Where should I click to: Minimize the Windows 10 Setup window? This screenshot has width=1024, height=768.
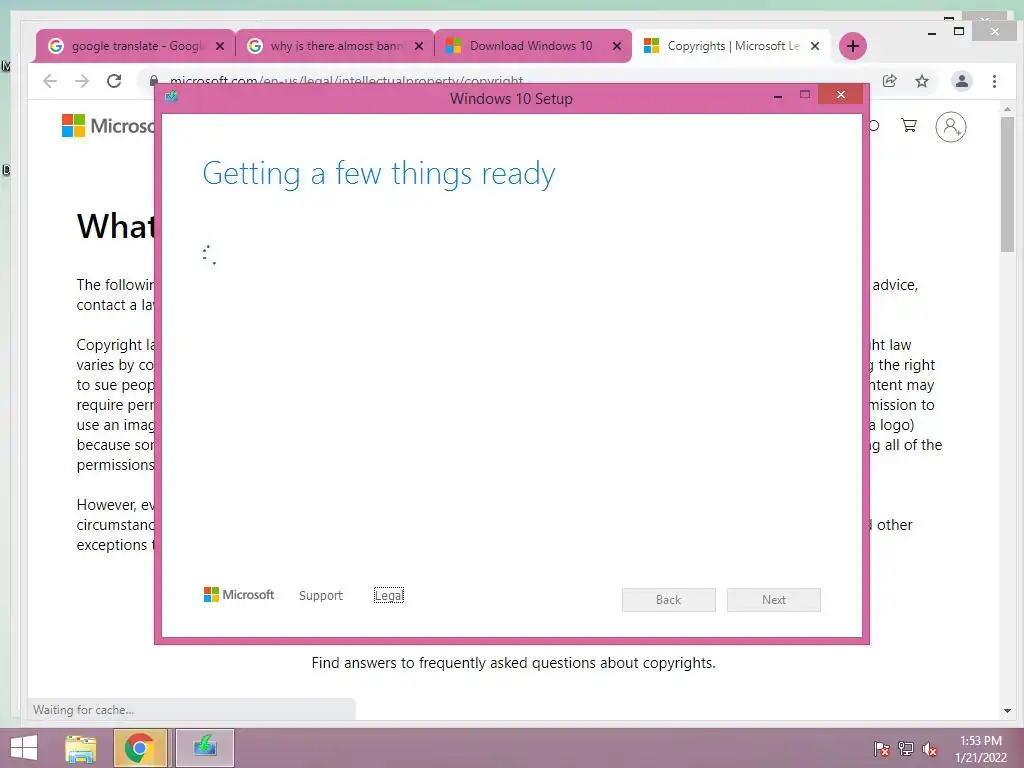pos(778,95)
